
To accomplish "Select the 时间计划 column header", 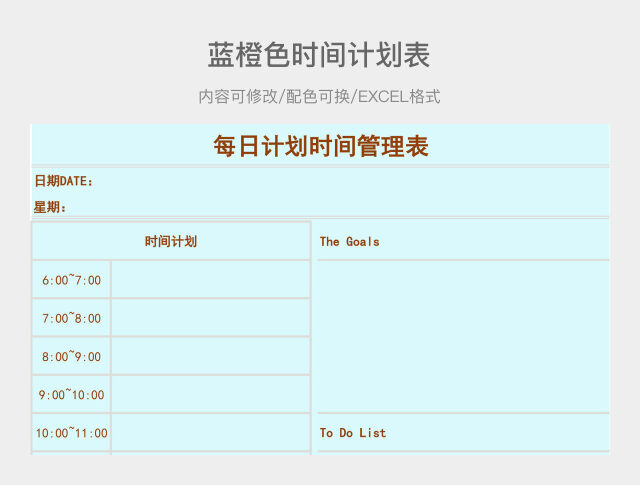I will click(171, 241).
